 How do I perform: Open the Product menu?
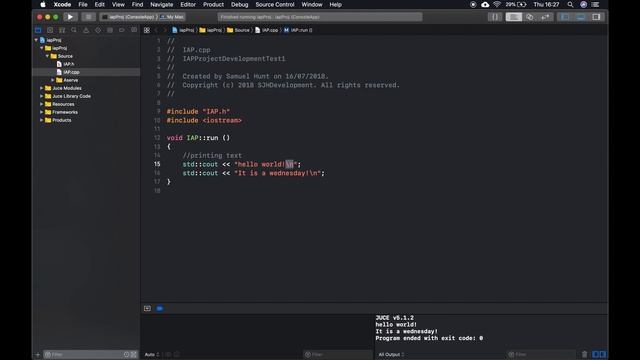pos(213,4)
